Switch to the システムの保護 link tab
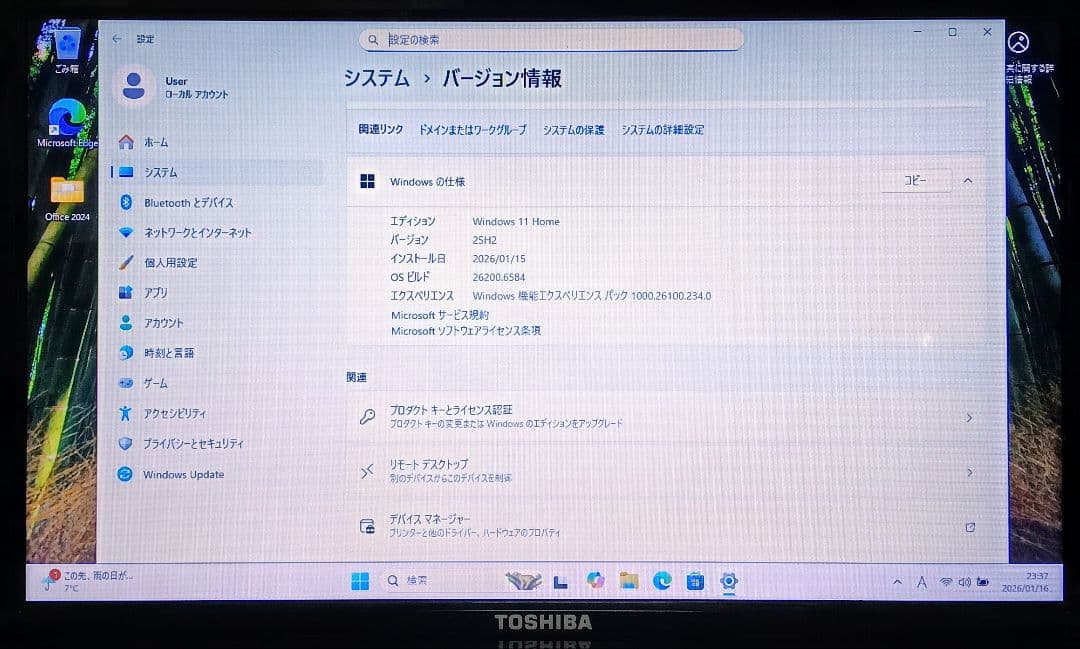This screenshot has width=1080, height=649. [x=573, y=130]
